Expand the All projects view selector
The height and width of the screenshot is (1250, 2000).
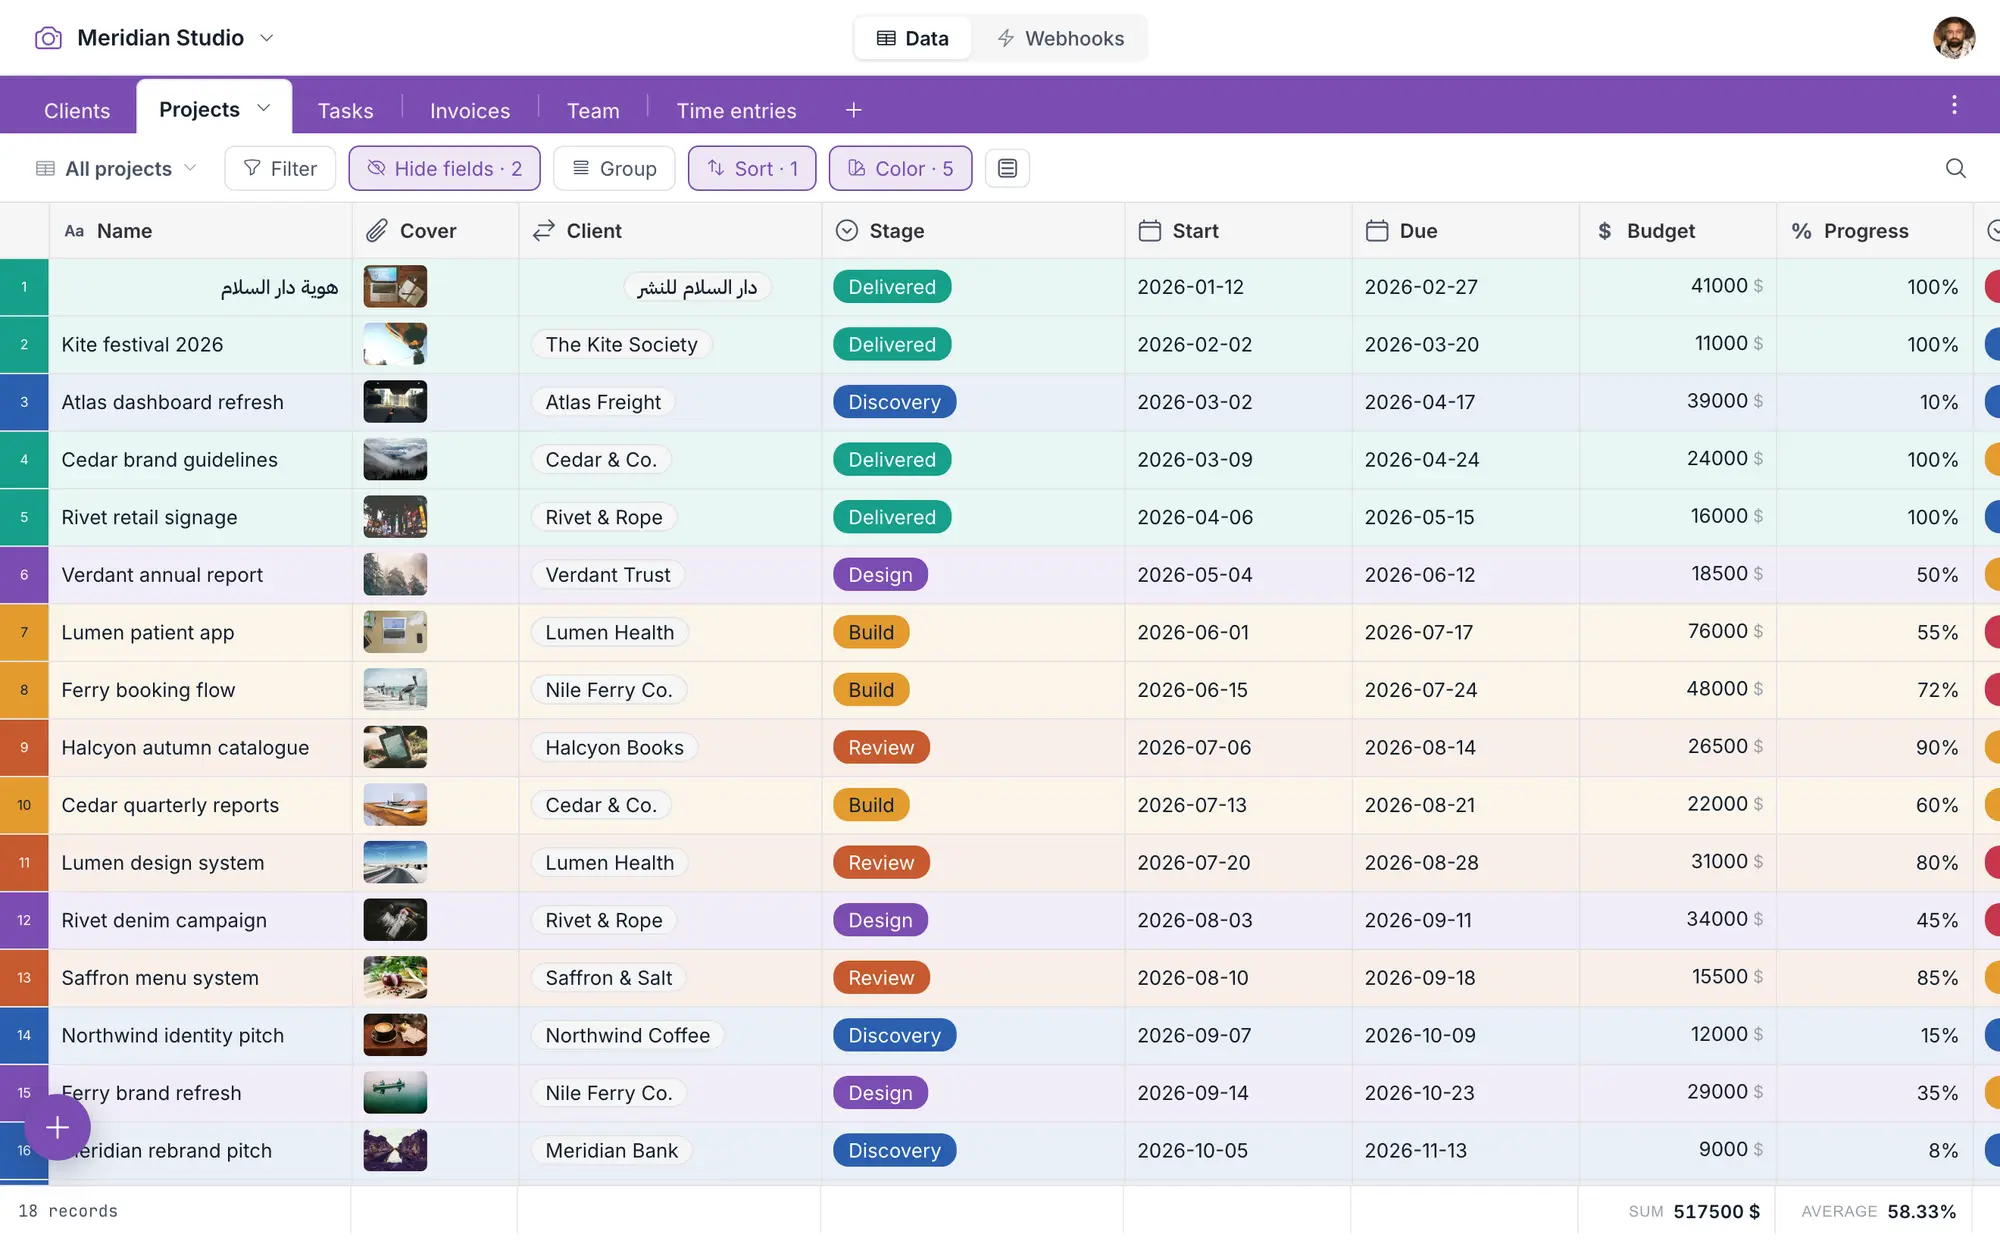click(x=116, y=168)
